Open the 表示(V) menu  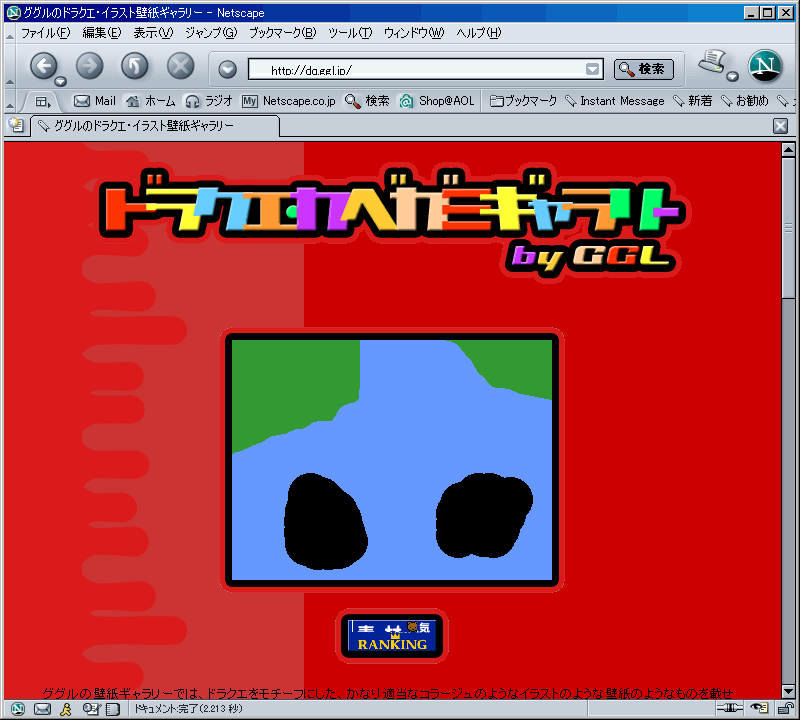pos(153,33)
